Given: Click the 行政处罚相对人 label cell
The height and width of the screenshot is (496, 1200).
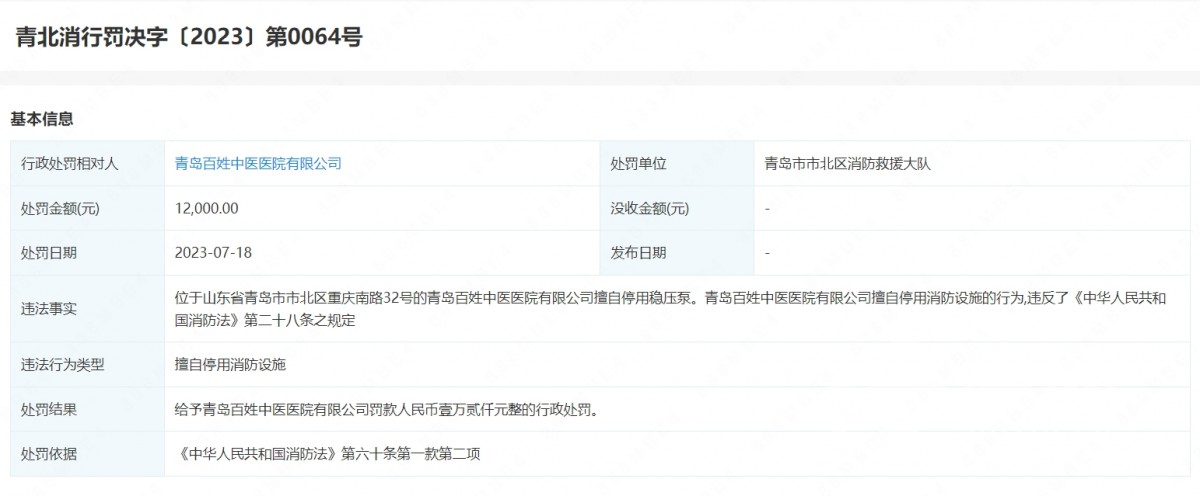Looking at the screenshot, I should coord(70,163).
